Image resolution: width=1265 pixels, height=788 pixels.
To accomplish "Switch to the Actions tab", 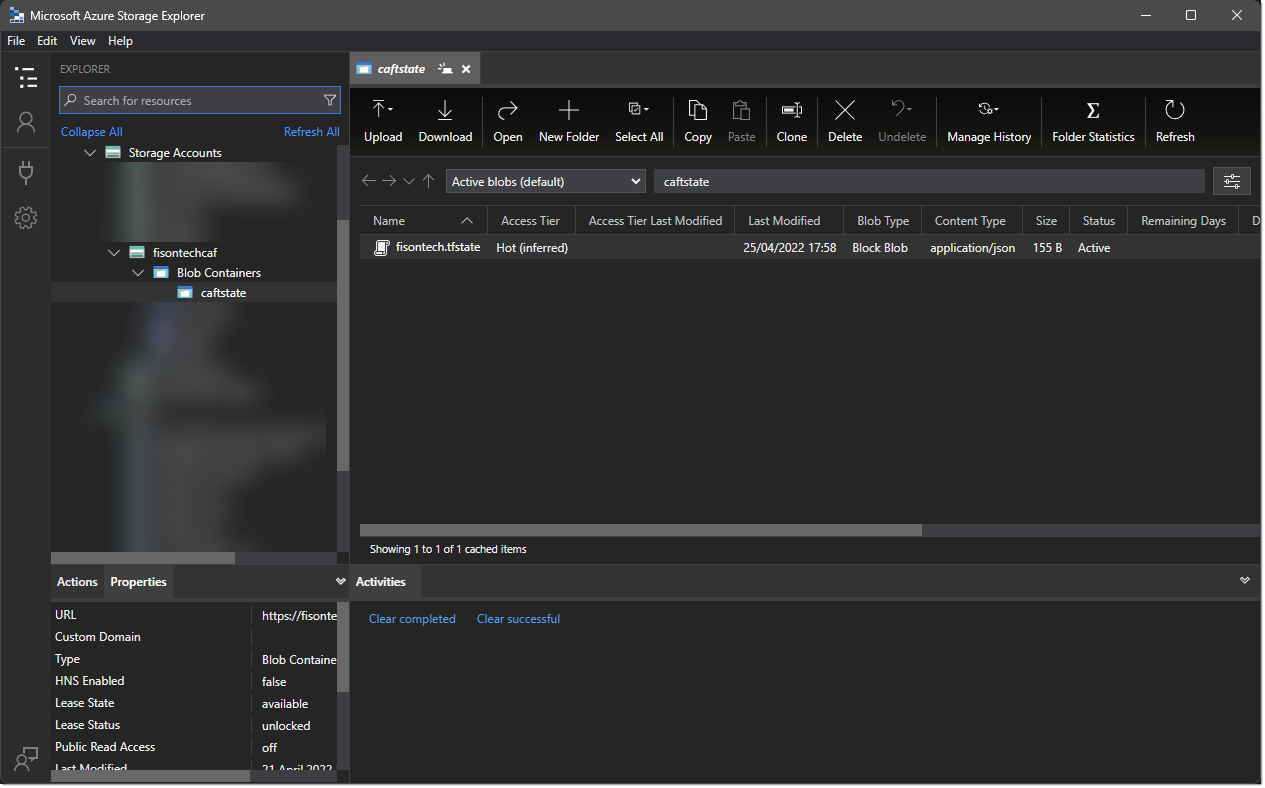I will point(77,582).
